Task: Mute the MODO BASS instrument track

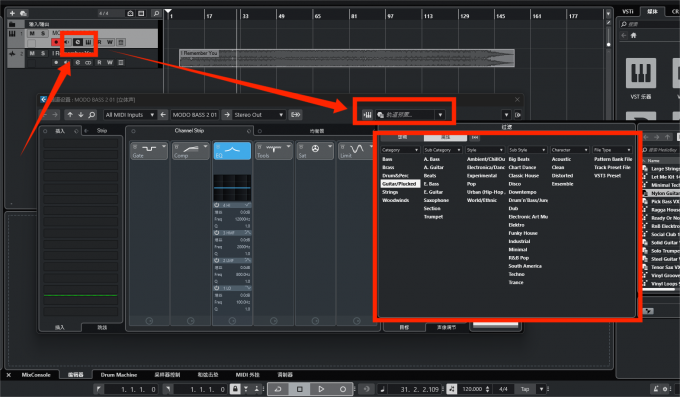Action: 32,33
